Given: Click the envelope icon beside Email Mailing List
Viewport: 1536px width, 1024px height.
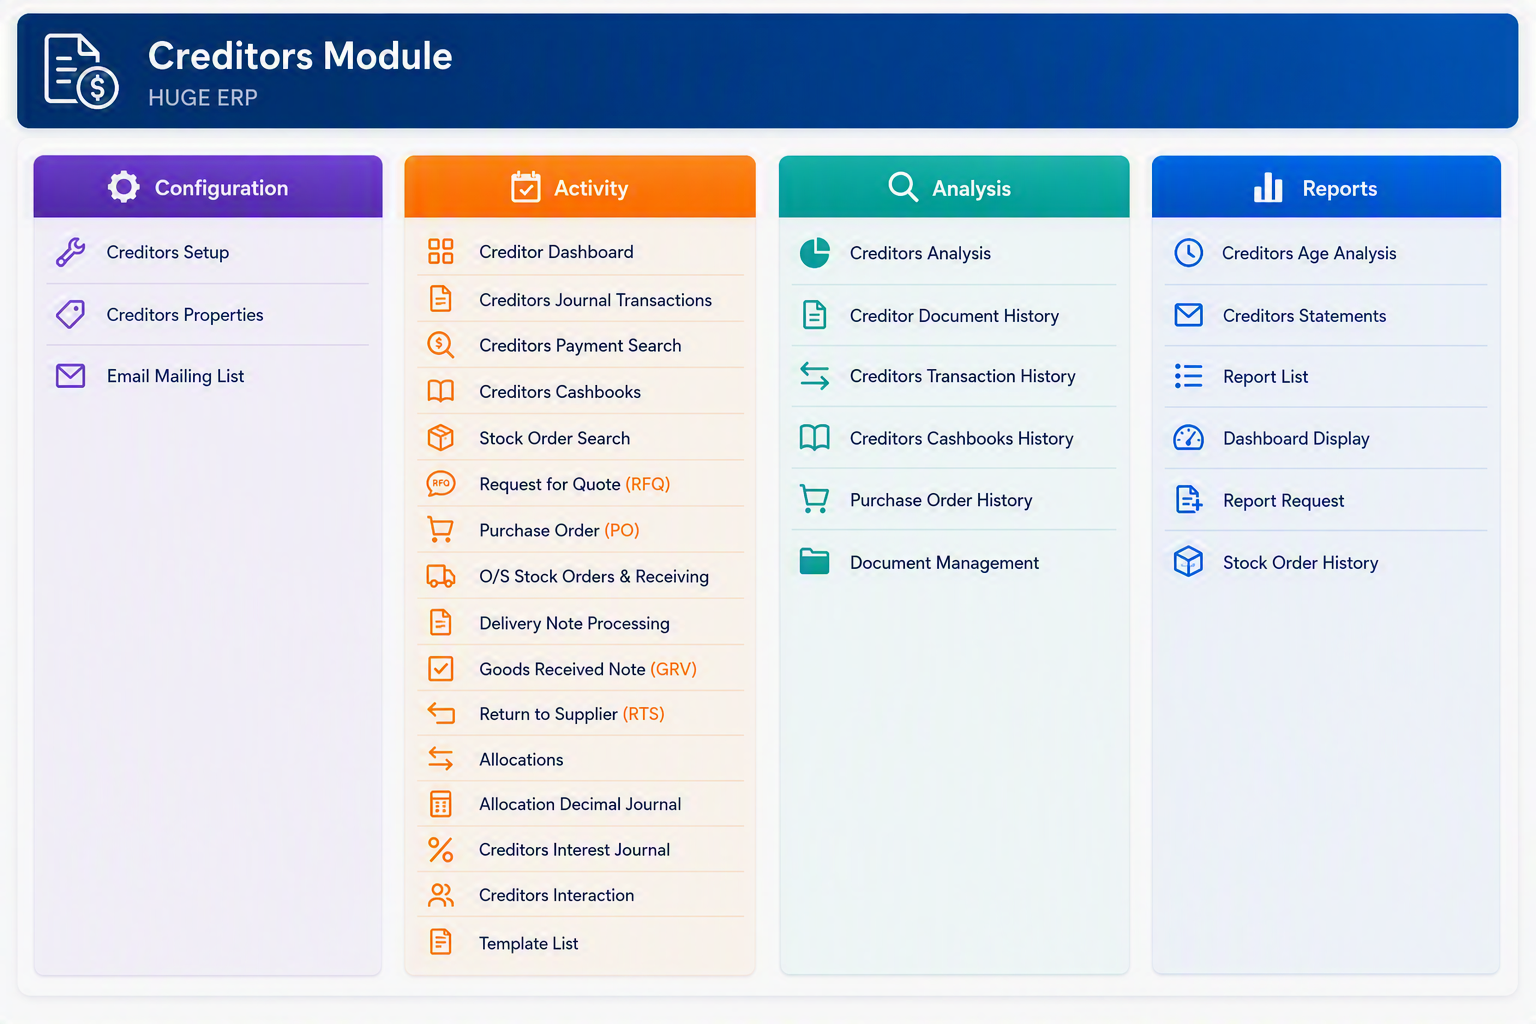Looking at the screenshot, I should [70, 376].
